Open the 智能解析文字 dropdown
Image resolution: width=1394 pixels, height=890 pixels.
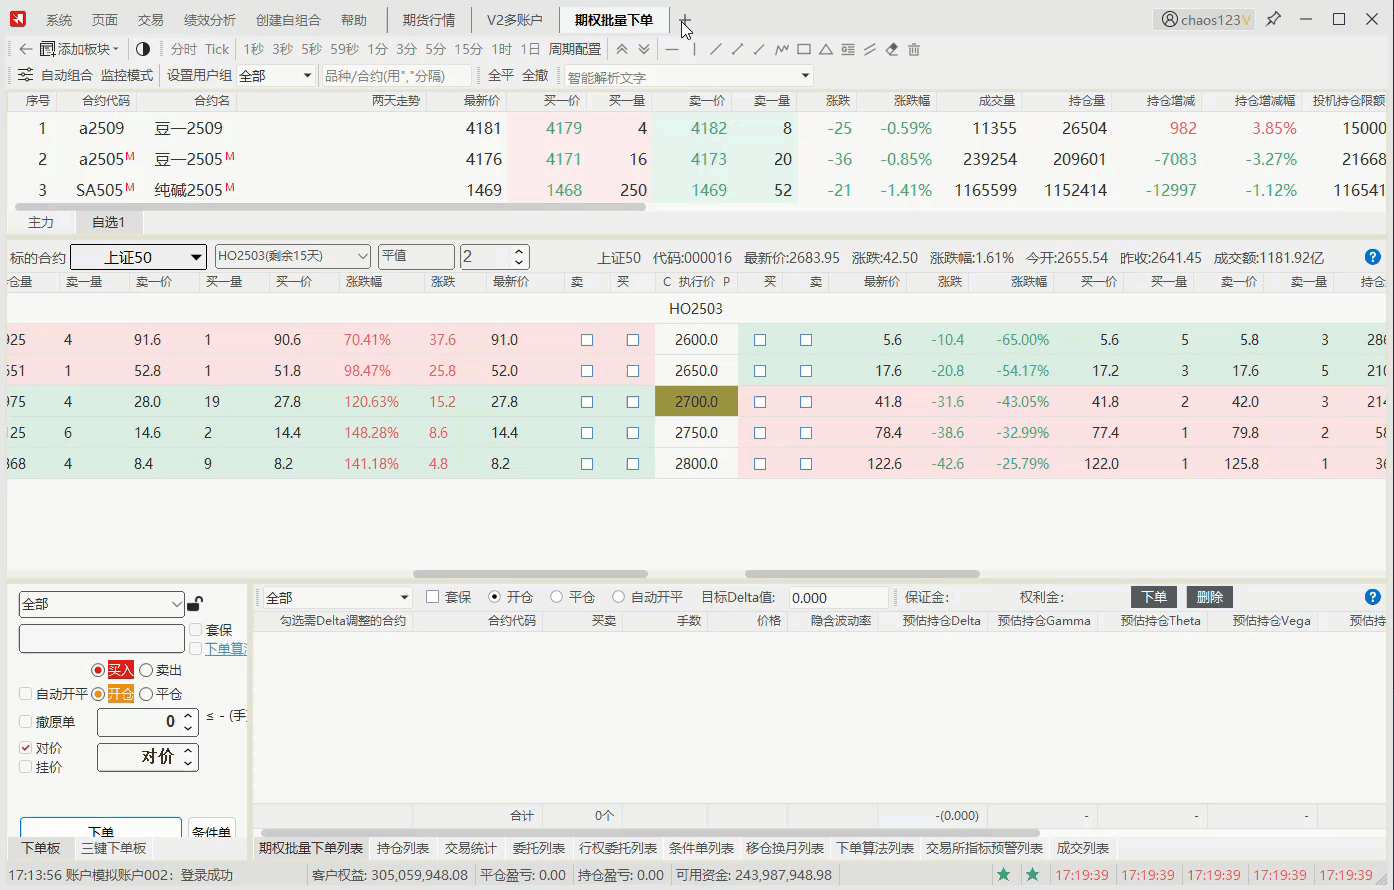click(x=805, y=76)
